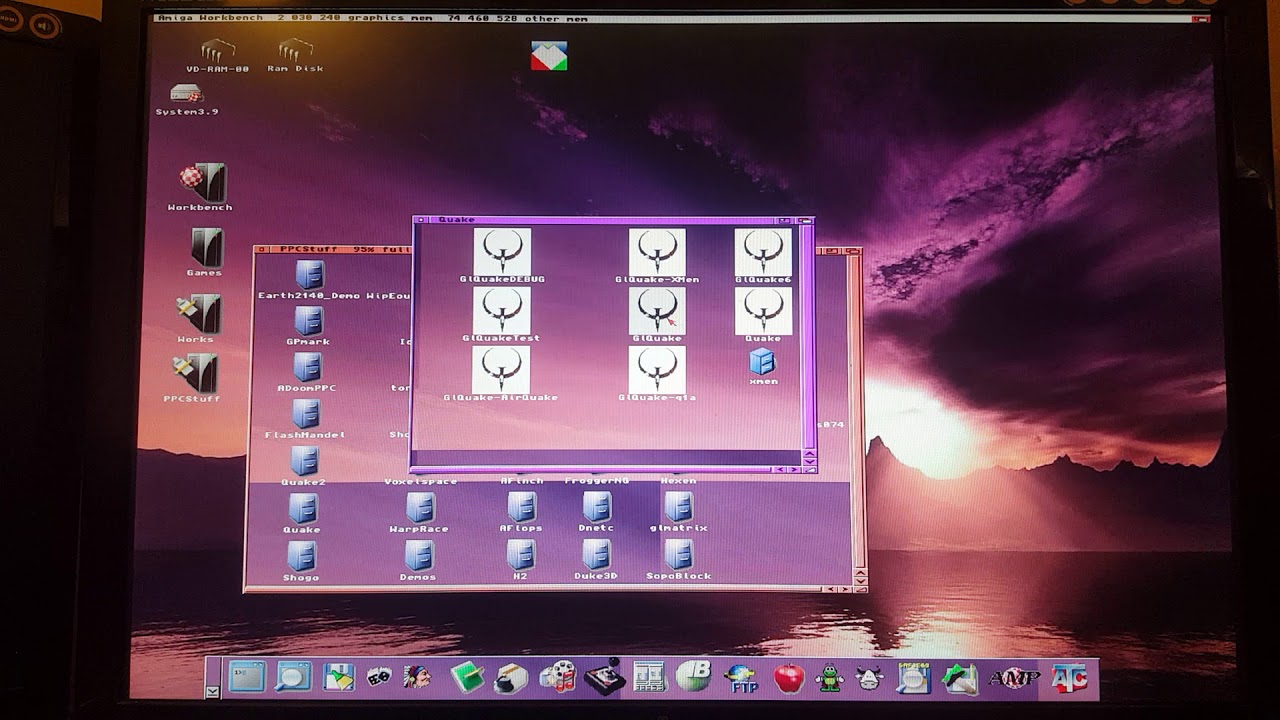Open the Shogo drawer
Screen dimensions: 1280x720
[x=301, y=556]
